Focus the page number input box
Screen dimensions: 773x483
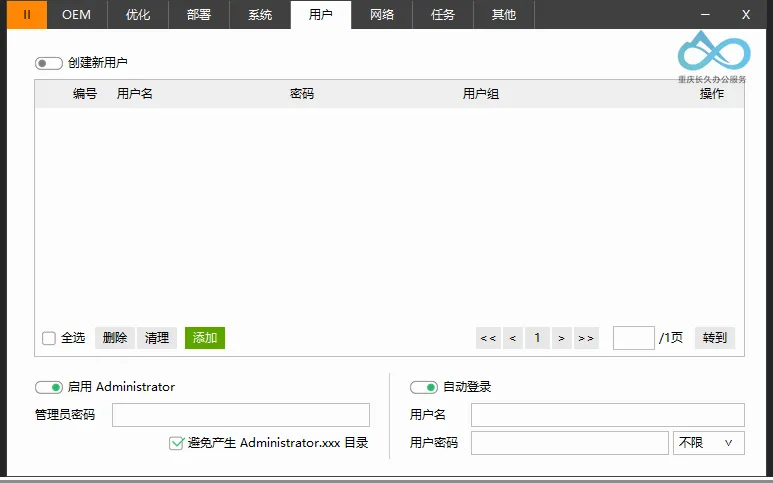click(634, 338)
